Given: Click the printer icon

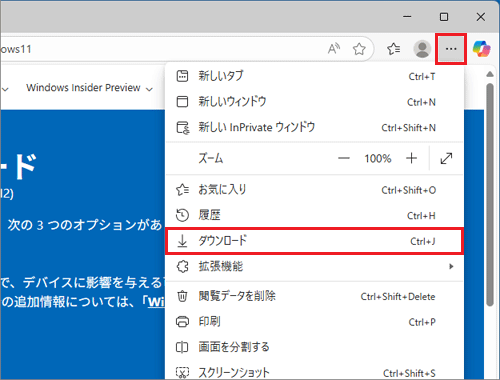Looking at the screenshot, I should 182,322.
